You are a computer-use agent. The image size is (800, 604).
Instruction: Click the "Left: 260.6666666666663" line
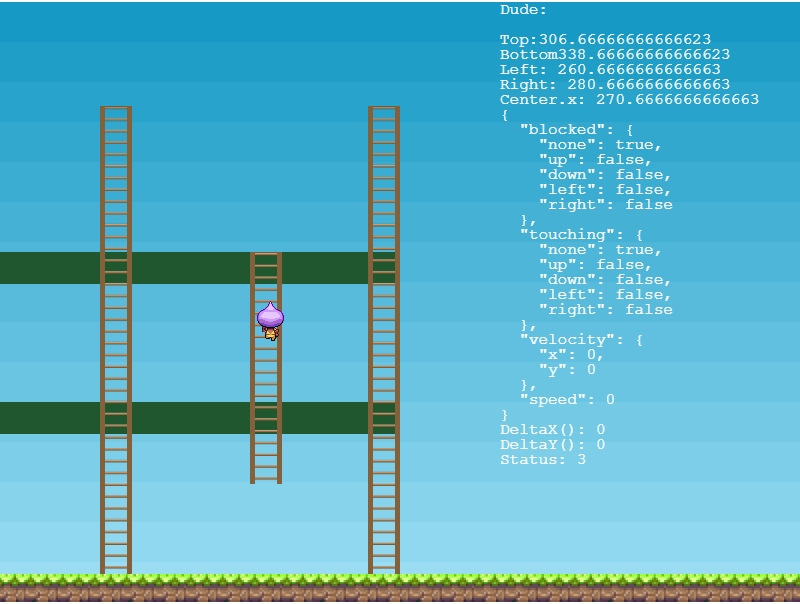(x=610, y=69)
